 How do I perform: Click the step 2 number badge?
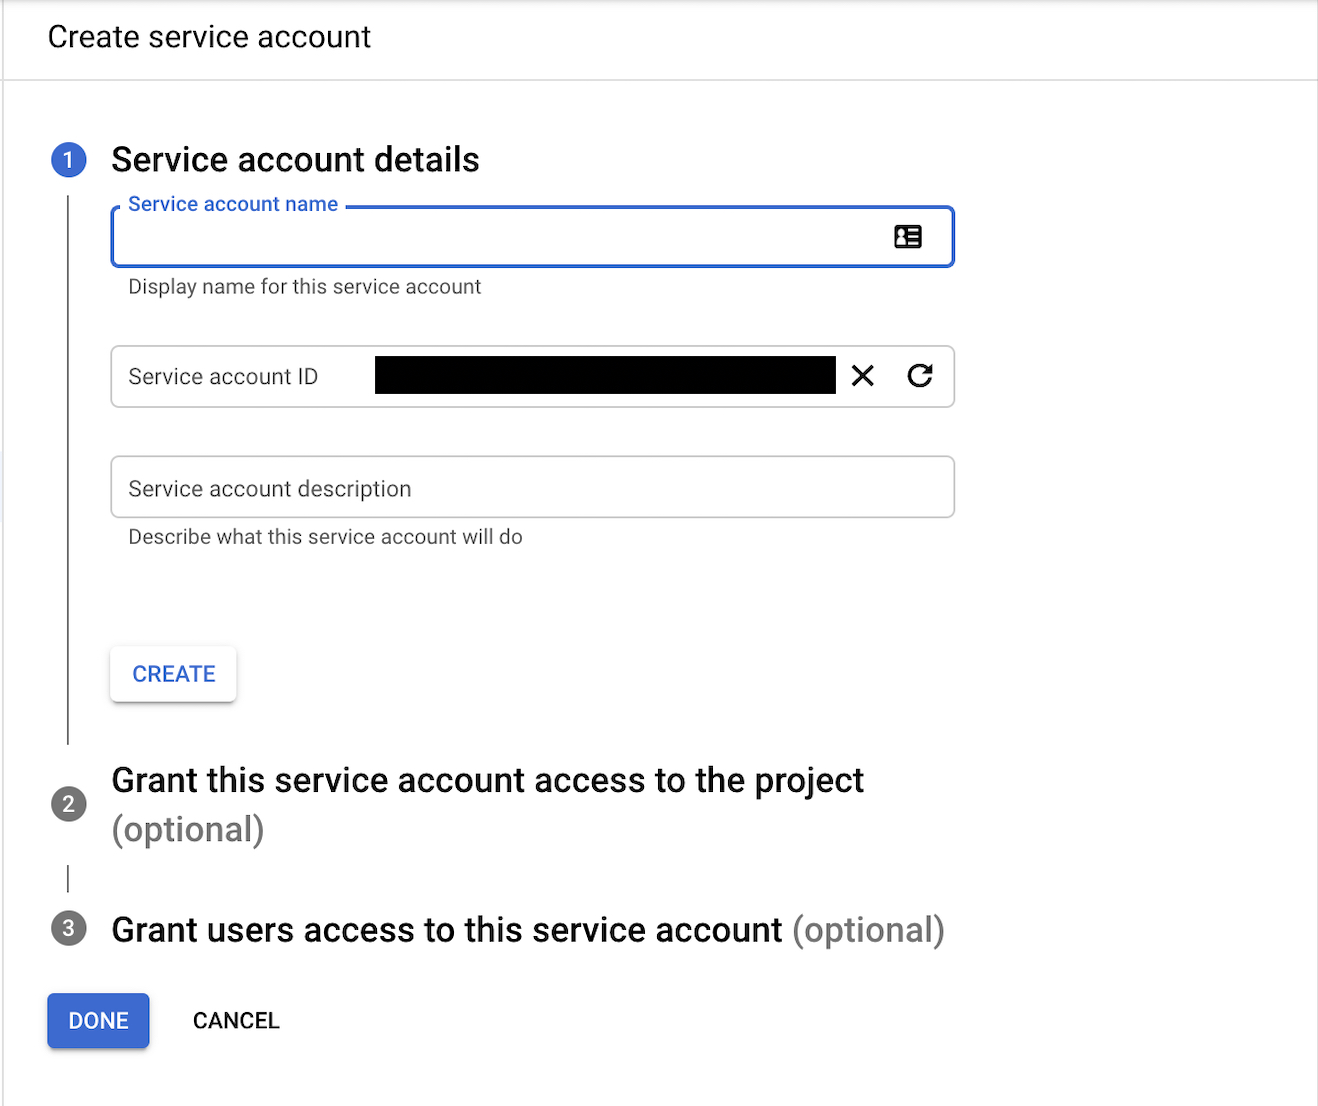68,804
